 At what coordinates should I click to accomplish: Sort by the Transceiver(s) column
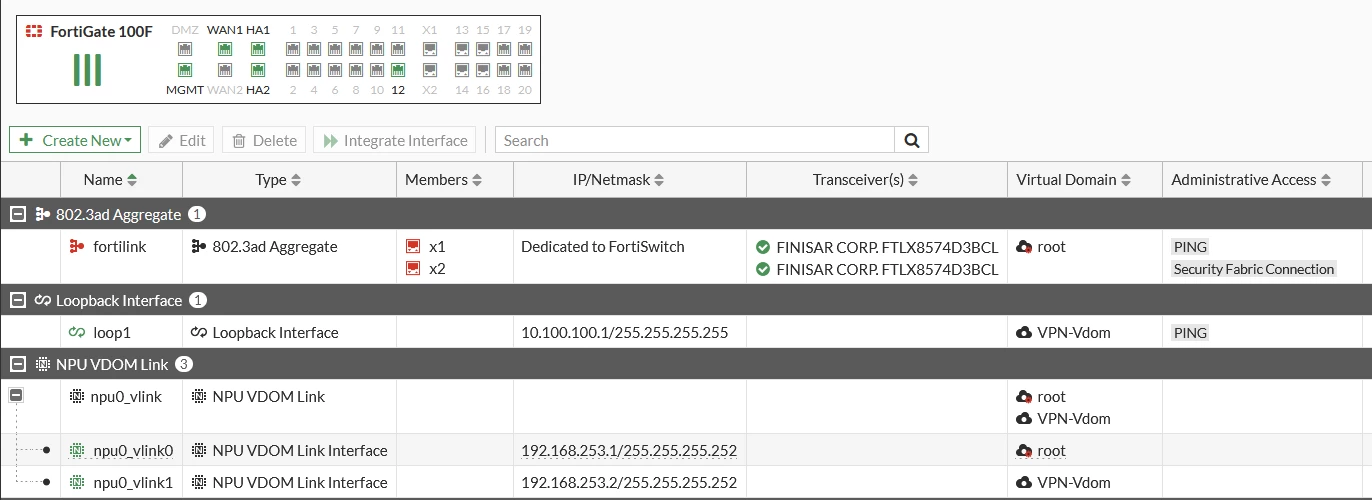click(866, 180)
